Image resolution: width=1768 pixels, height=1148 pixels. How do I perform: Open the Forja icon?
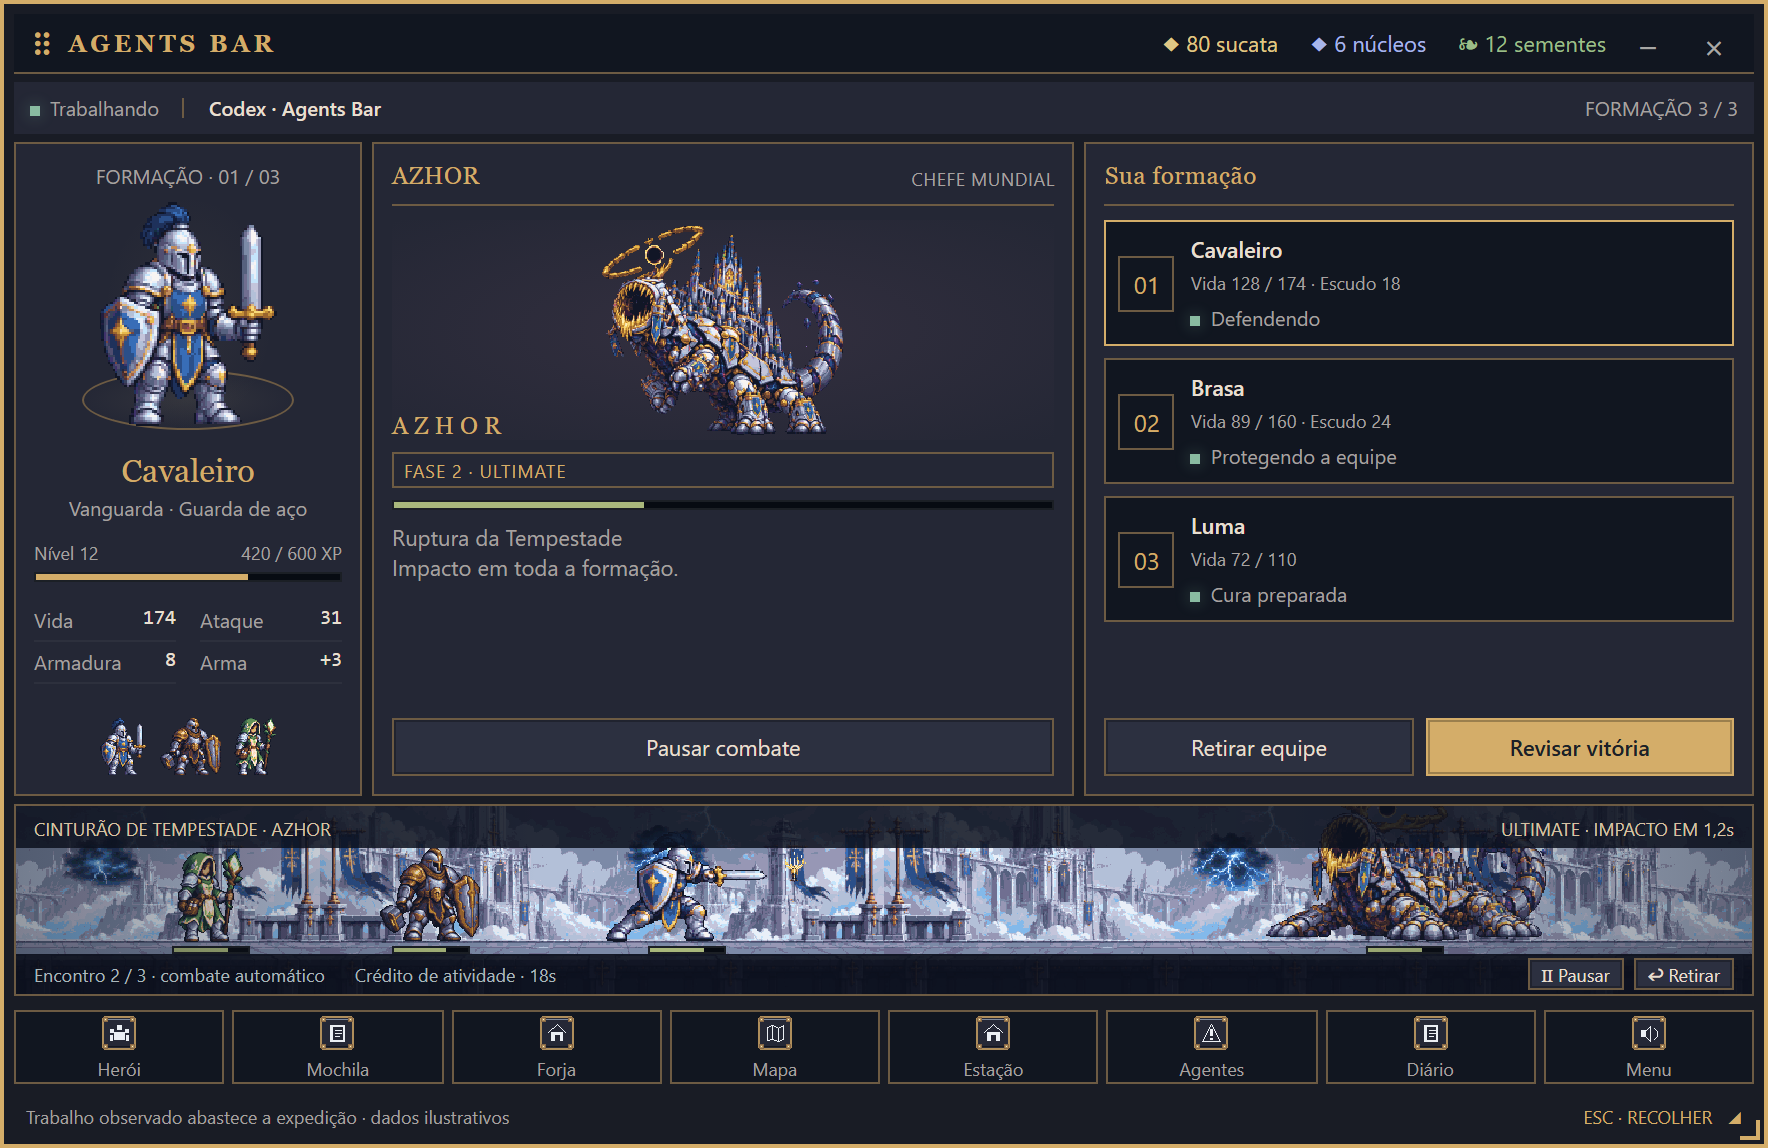(x=556, y=1033)
